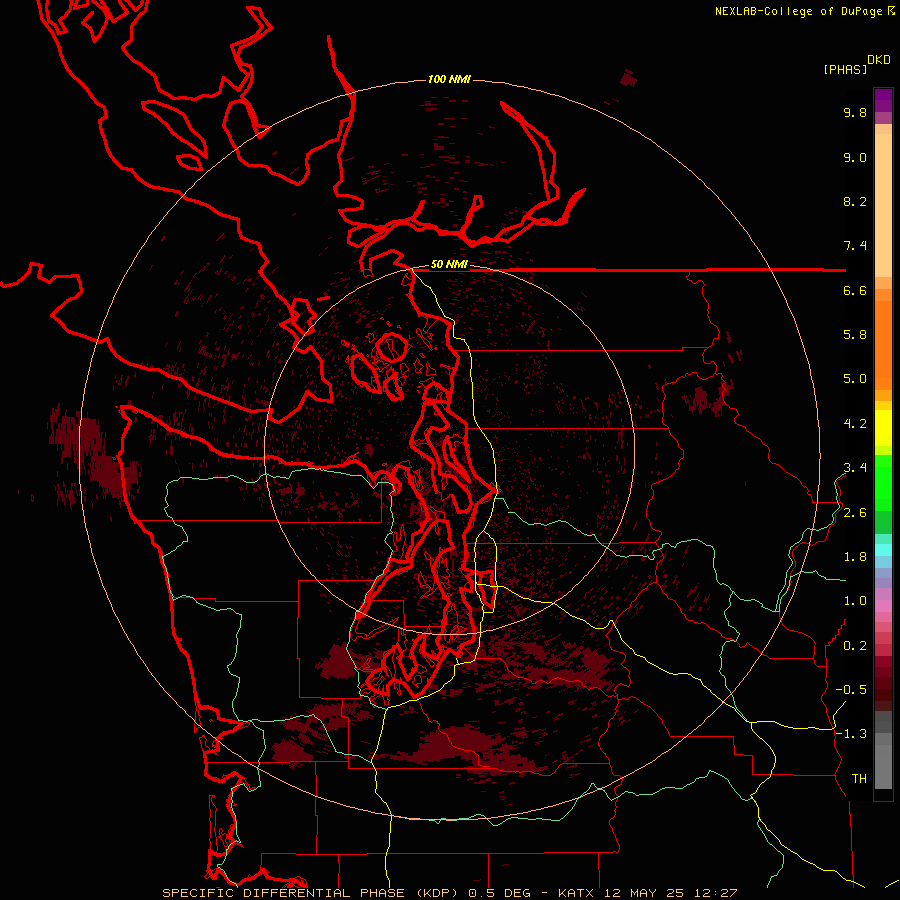The width and height of the screenshot is (900, 900).
Task: Pick the cyan swatch of the color scale
Action: pyautogui.click(x=883, y=550)
